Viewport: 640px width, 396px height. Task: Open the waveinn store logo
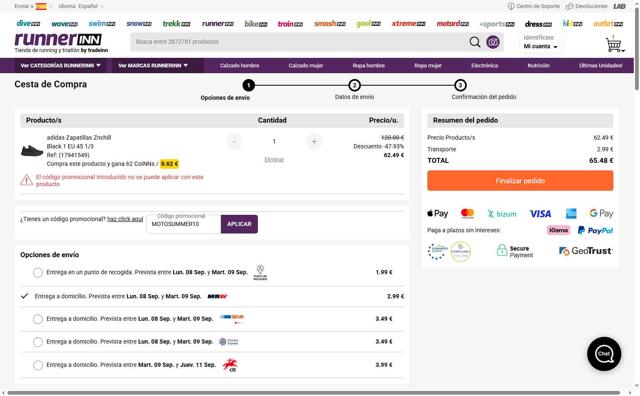(64, 24)
